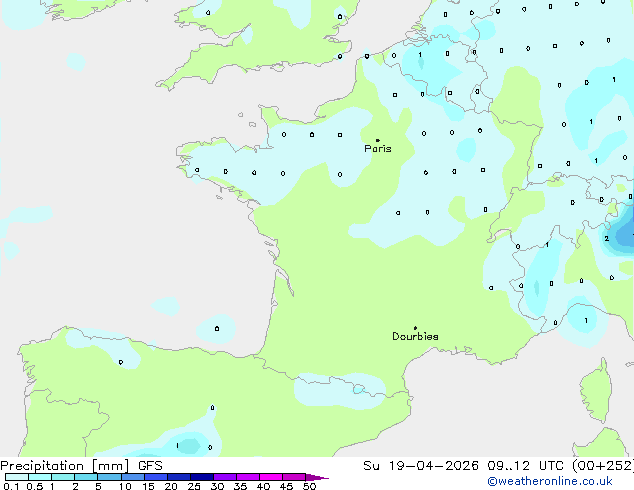Click the Dourbies city label
The width and height of the screenshot is (634, 490).
pos(415,336)
